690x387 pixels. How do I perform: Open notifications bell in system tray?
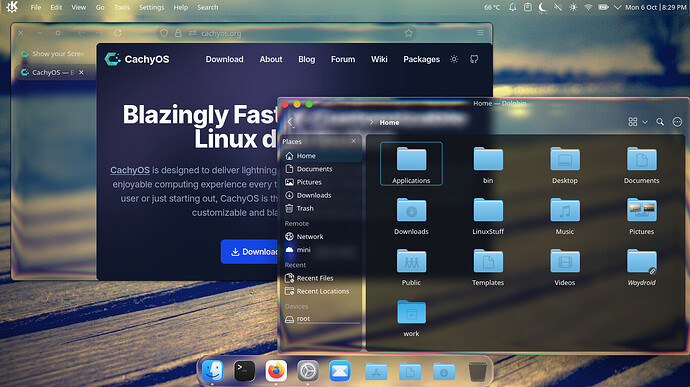pos(513,7)
